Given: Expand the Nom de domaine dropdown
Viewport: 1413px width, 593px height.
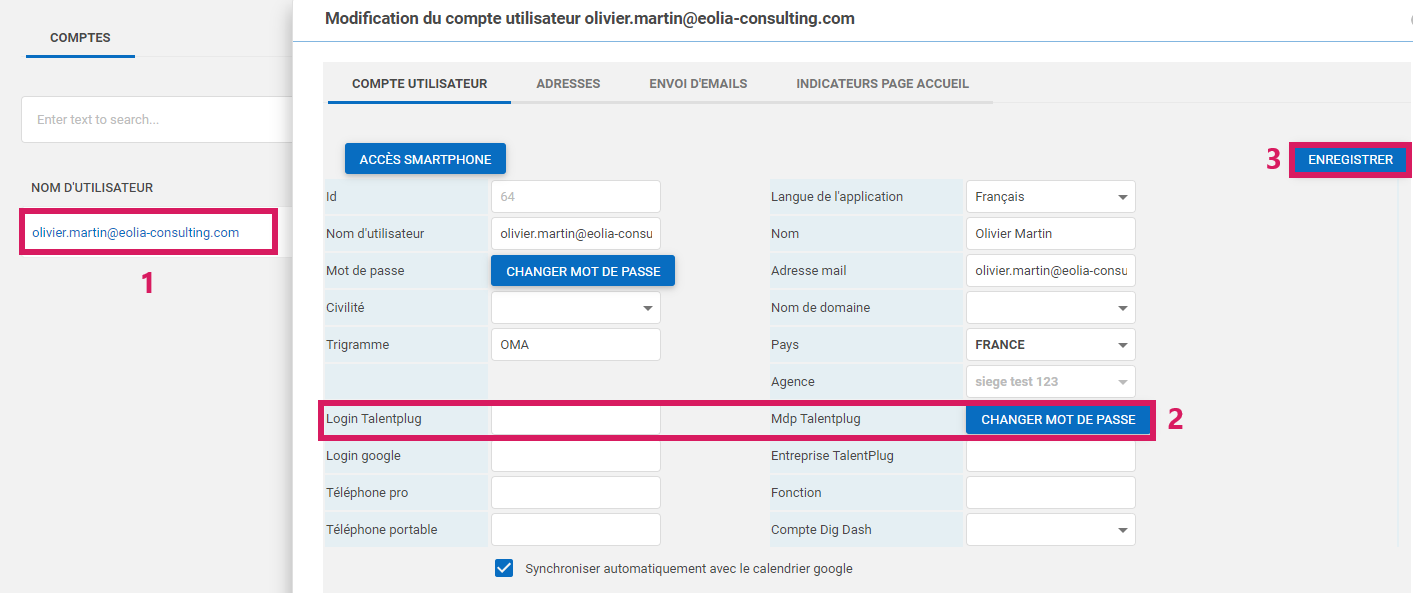Looking at the screenshot, I should pyautogui.click(x=1050, y=308).
